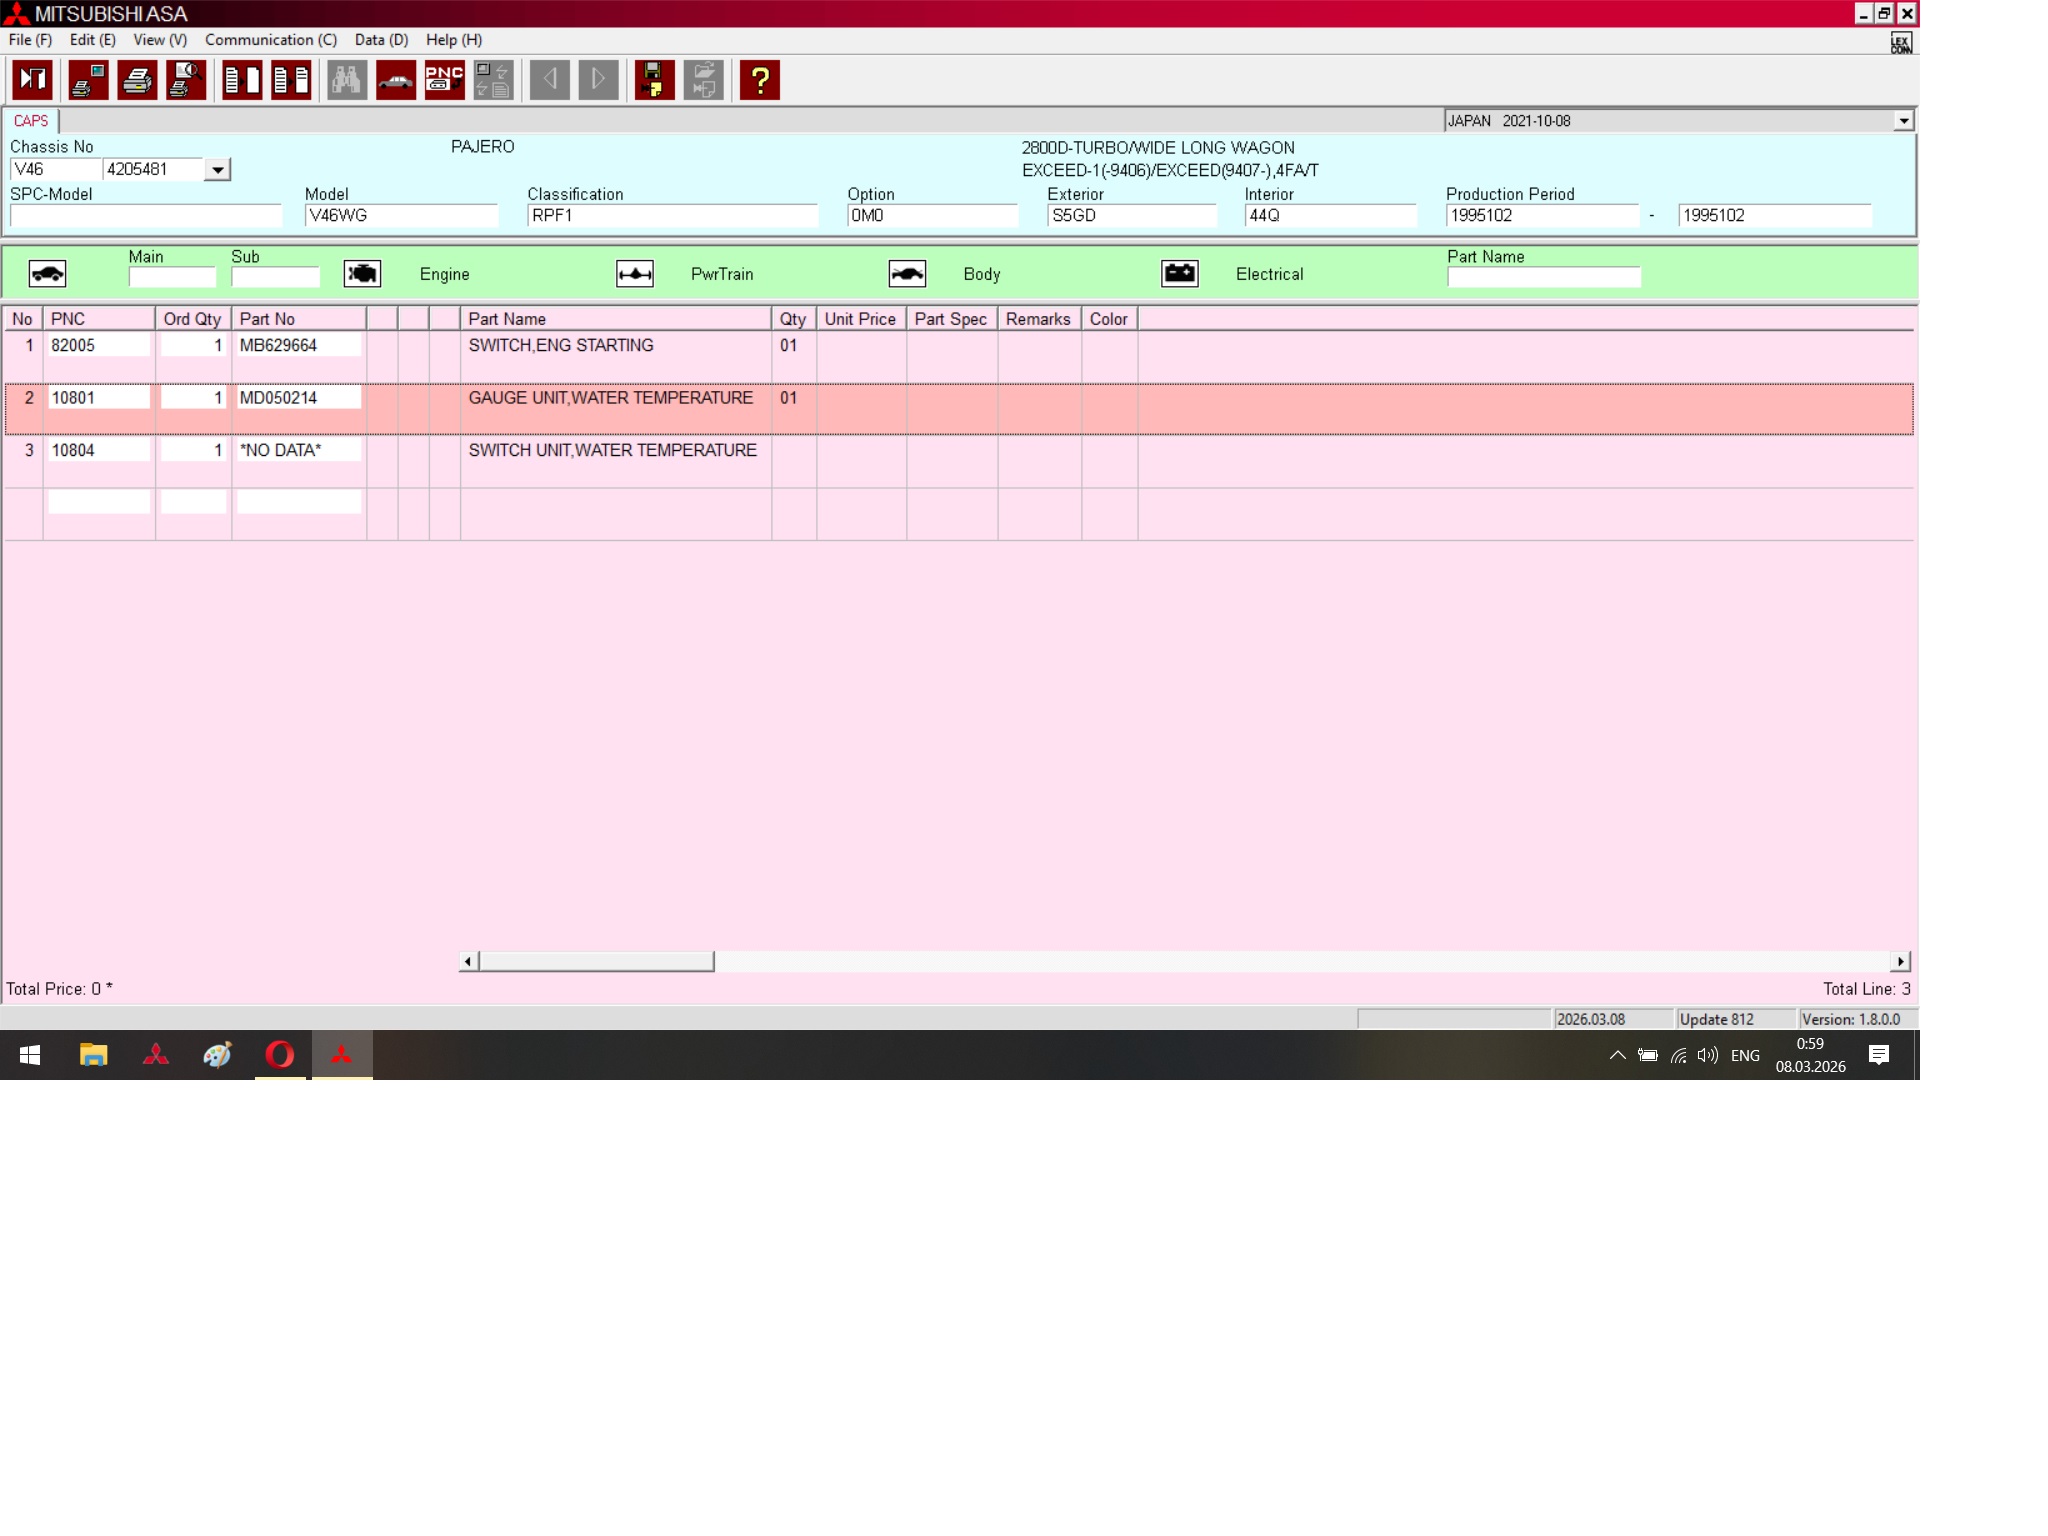Image resolution: width=2048 pixels, height=1536 pixels.
Task: Click the horizontal scrollbar right arrow
Action: 1900,962
